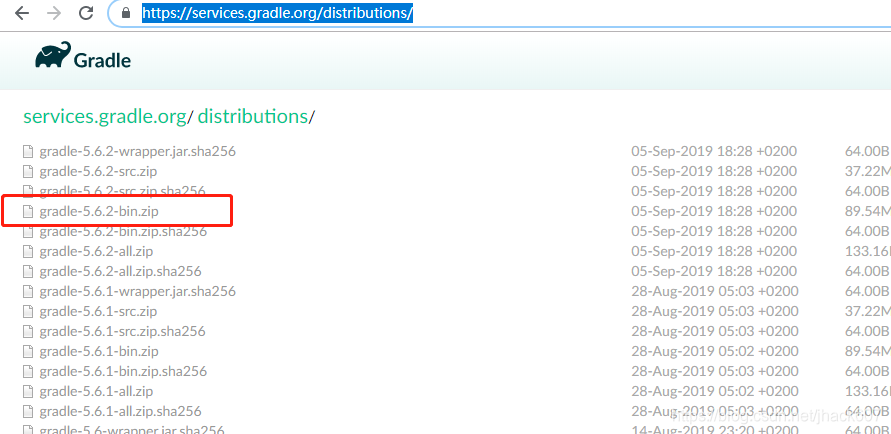Image resolution: width=891 pixels, height=434 pixels.
Task: Click file icon beside gradle-5.6.1-bin.zip
Action: click(x=27, y=352)
